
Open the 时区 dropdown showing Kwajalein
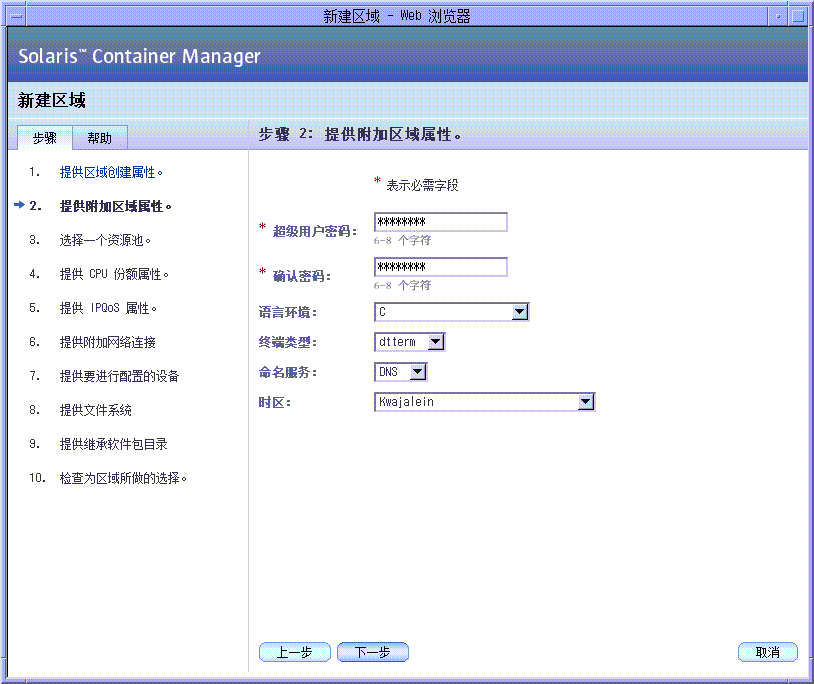484,402
